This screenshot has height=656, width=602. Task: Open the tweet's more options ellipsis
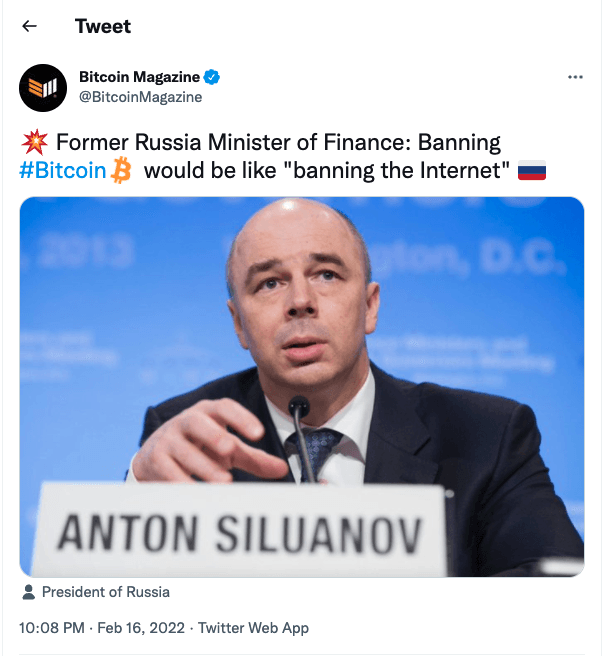[575, 78]
